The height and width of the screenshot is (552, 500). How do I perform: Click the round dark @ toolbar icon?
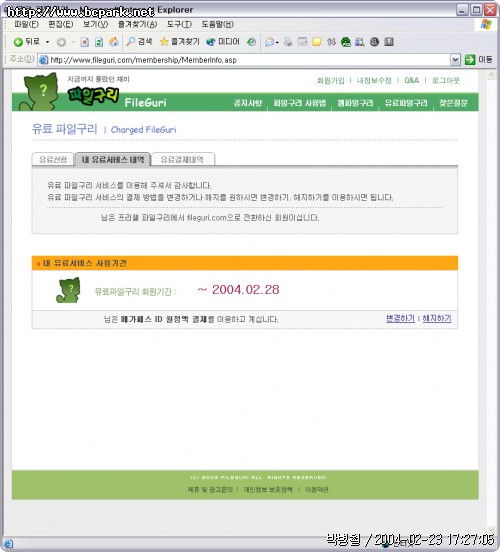(x=374, y=42)
